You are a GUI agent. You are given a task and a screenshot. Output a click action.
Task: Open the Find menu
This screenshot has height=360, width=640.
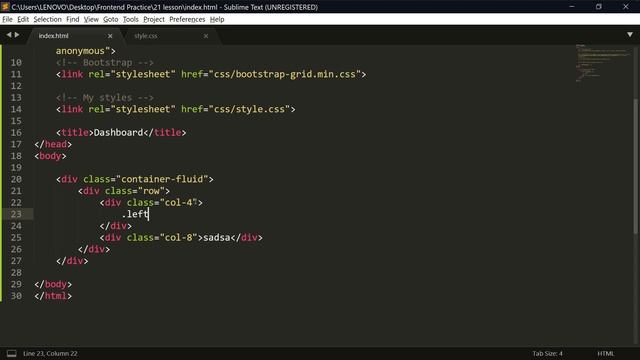pyautogui.click(x=73, y=19)
